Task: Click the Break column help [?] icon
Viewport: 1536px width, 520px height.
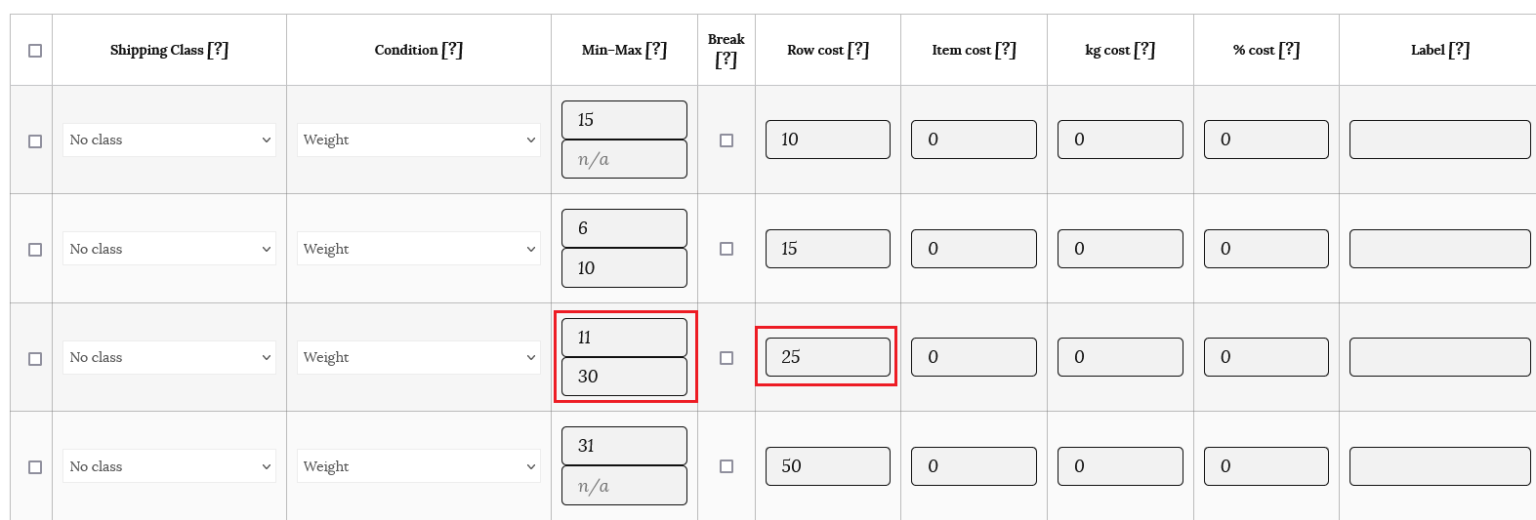Action: tap(726, 60)
